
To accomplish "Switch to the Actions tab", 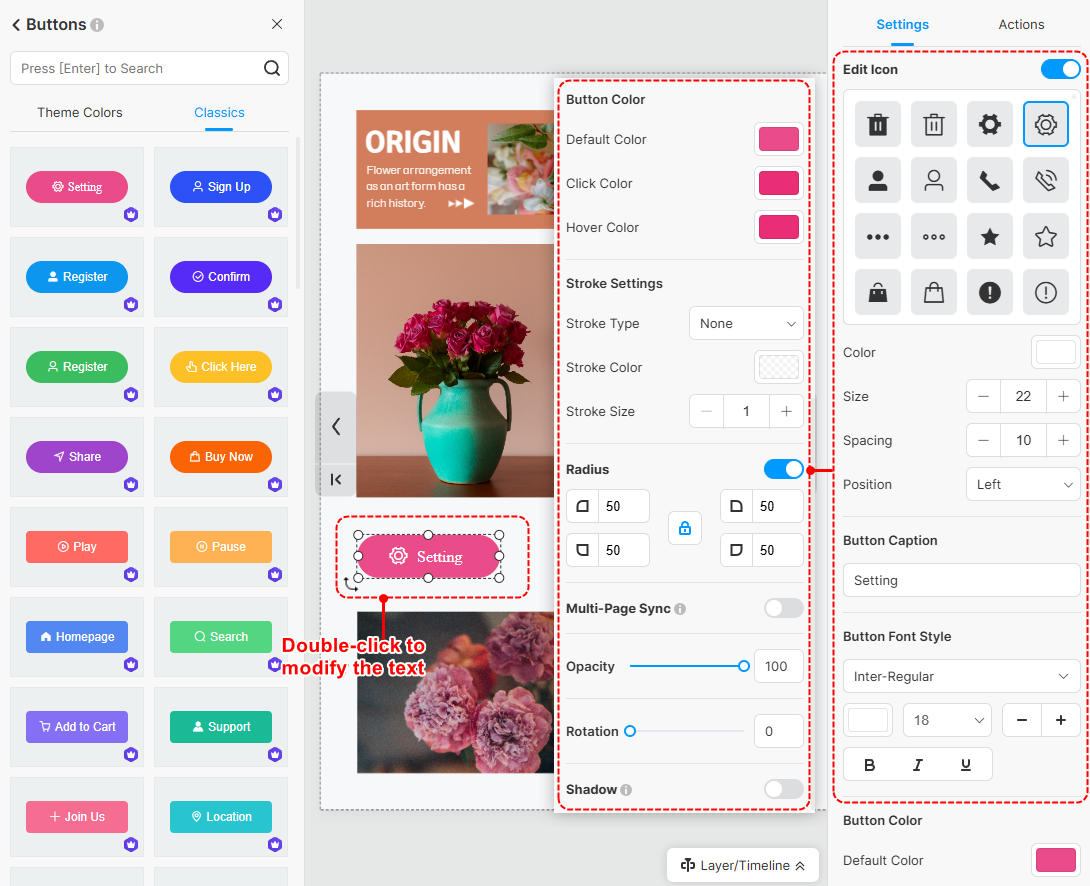I will (x=1021, y=24).
